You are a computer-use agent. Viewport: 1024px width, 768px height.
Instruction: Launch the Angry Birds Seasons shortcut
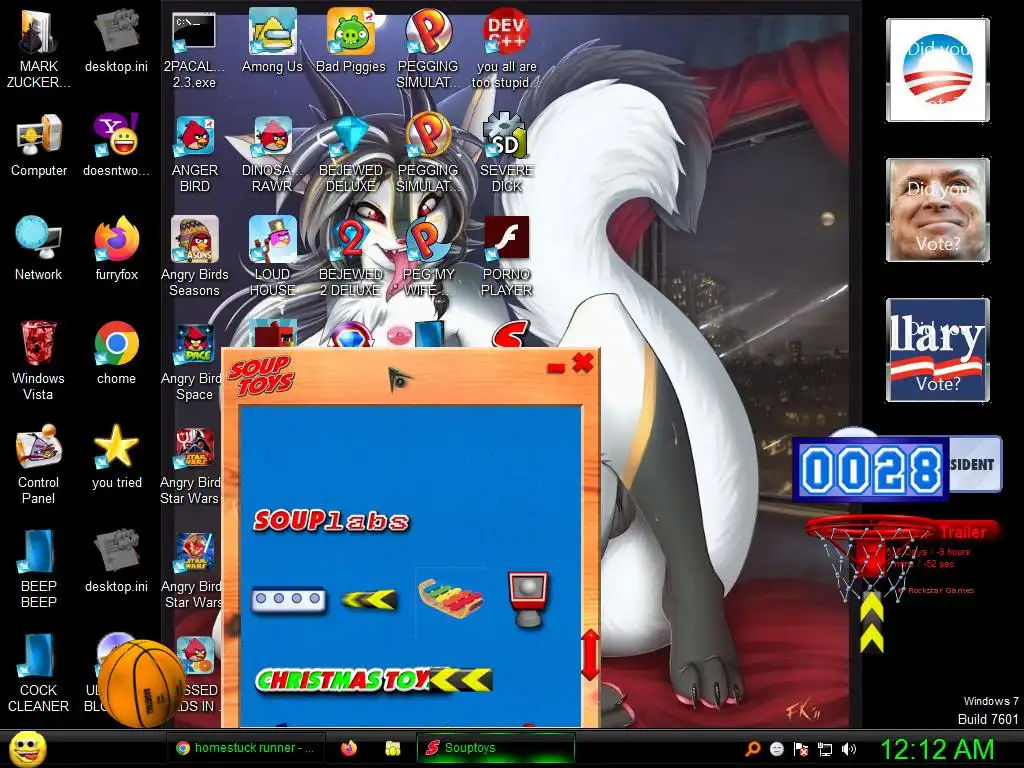point(195,256)
